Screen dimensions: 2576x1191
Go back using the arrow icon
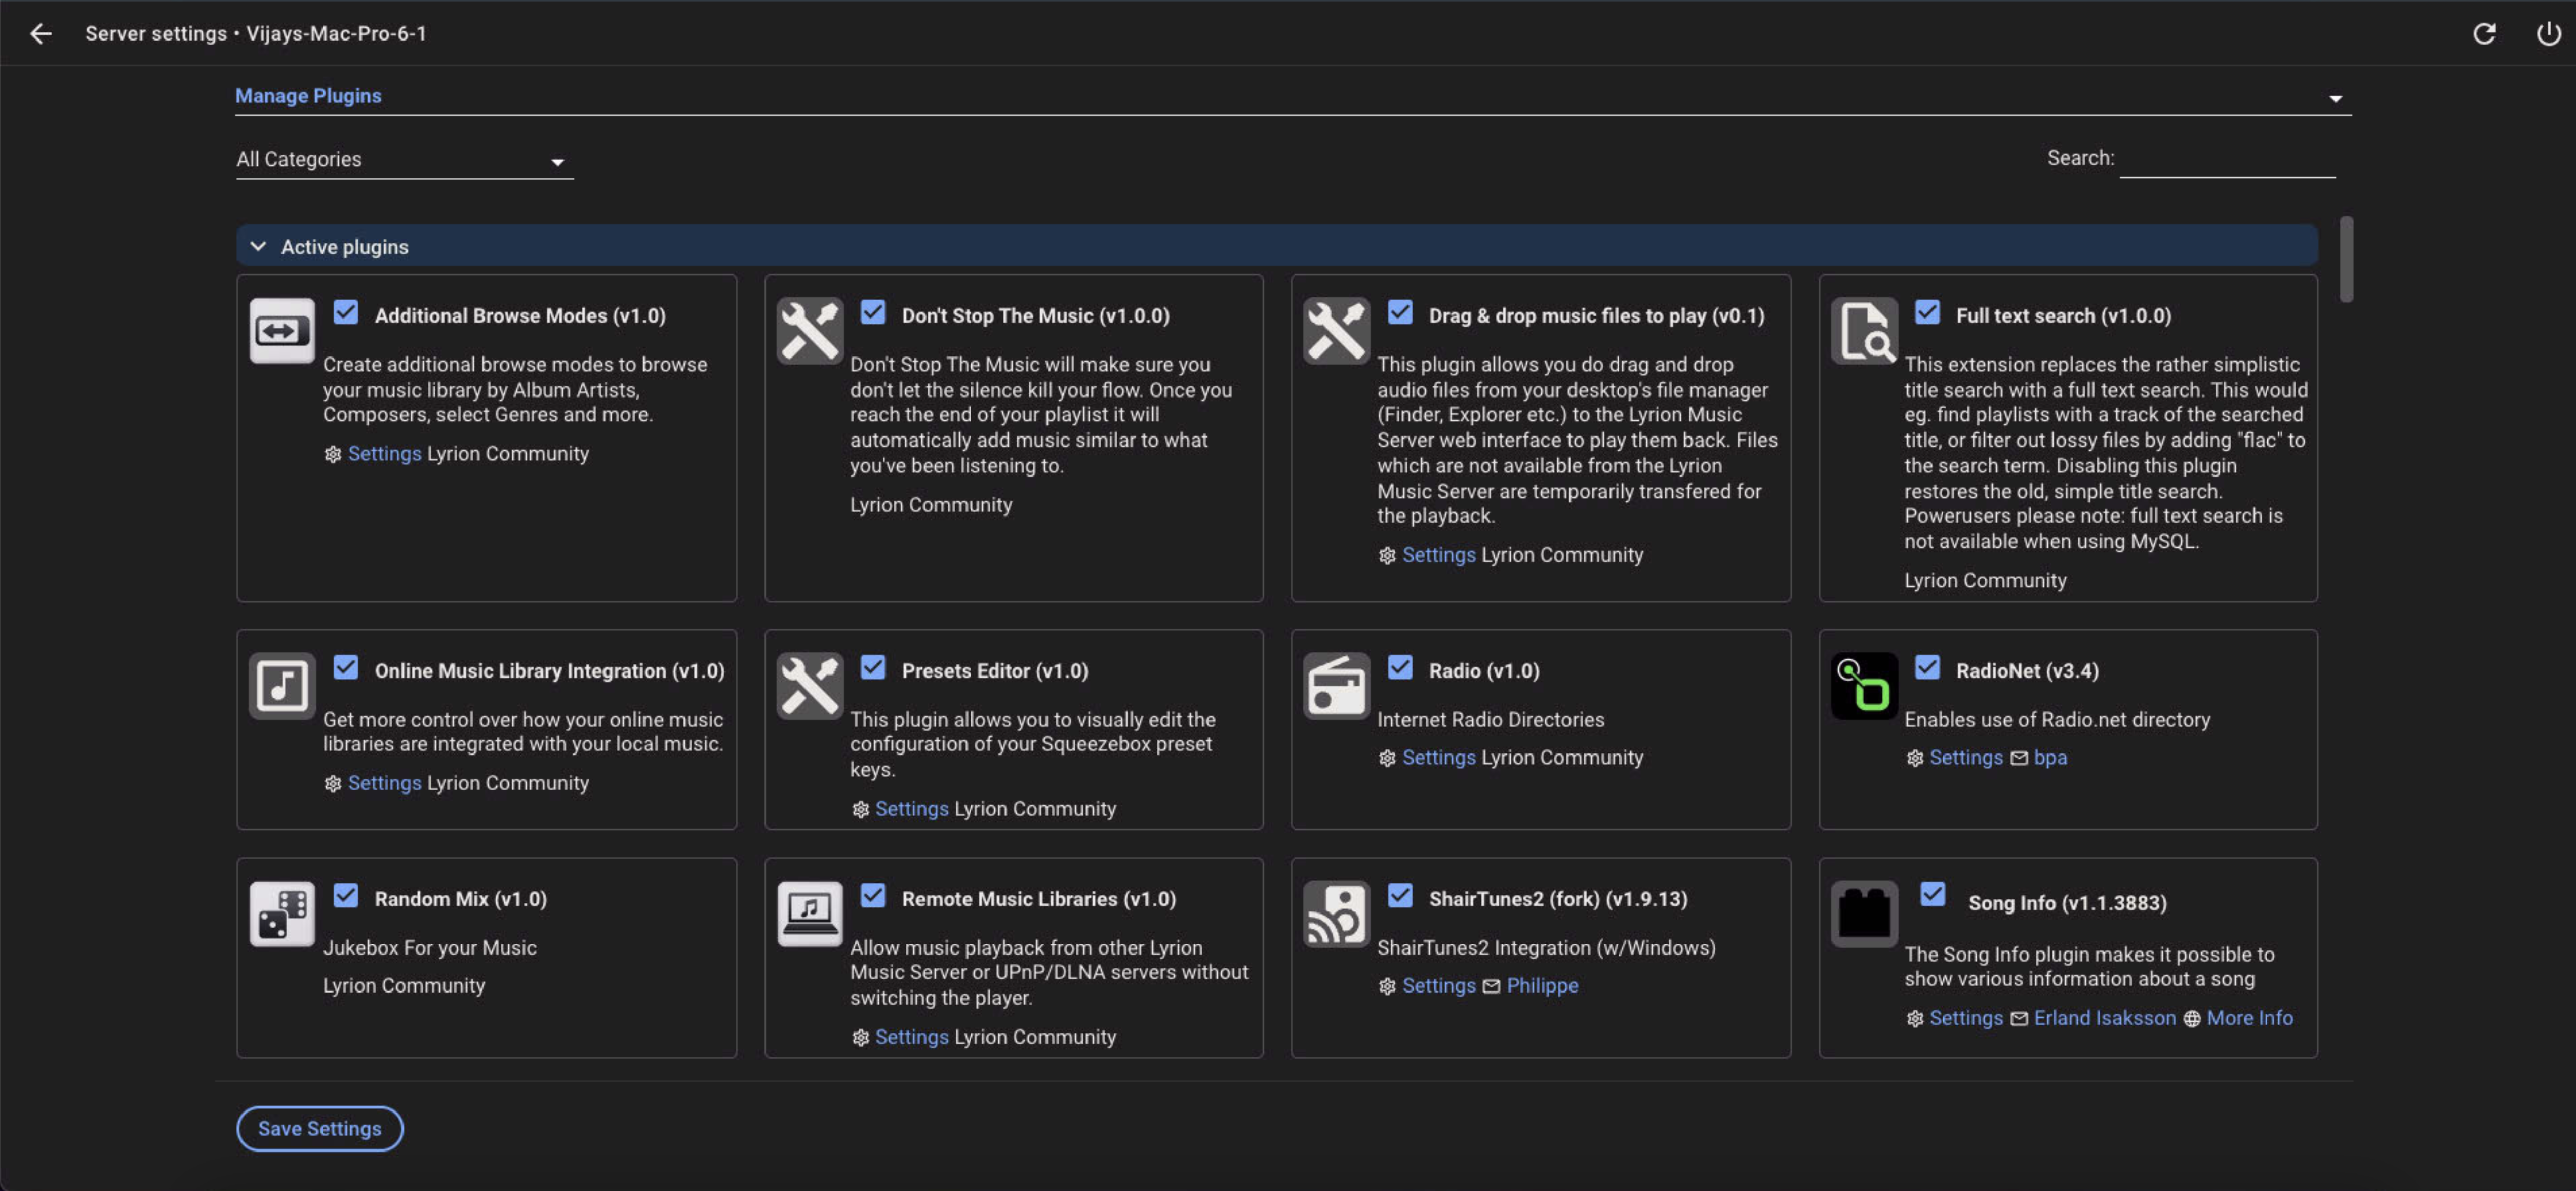coord(40,33)
